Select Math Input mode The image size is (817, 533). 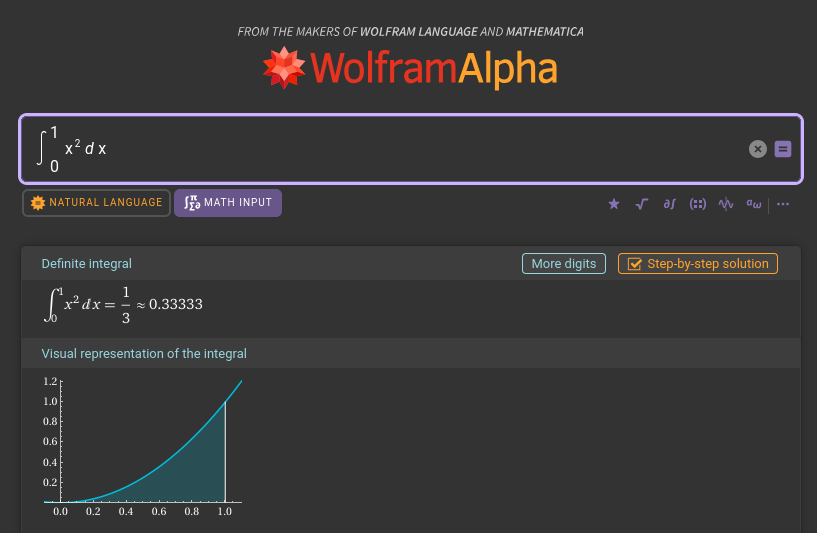228,203
